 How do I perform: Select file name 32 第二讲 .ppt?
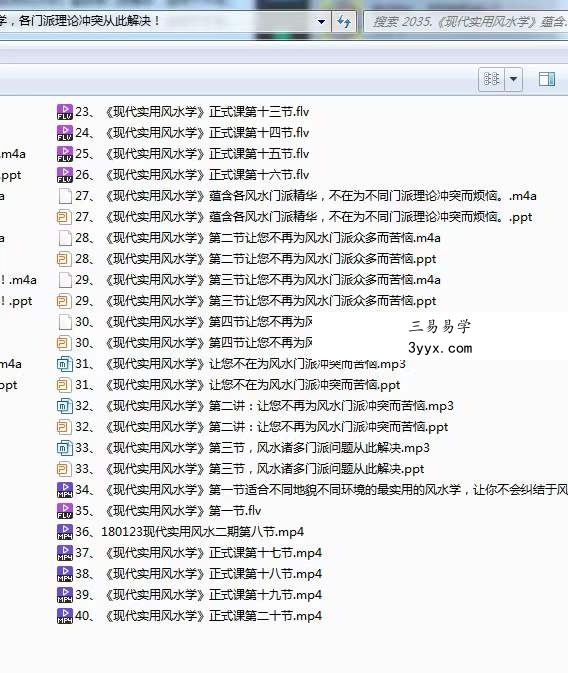[x=261, y=427]
